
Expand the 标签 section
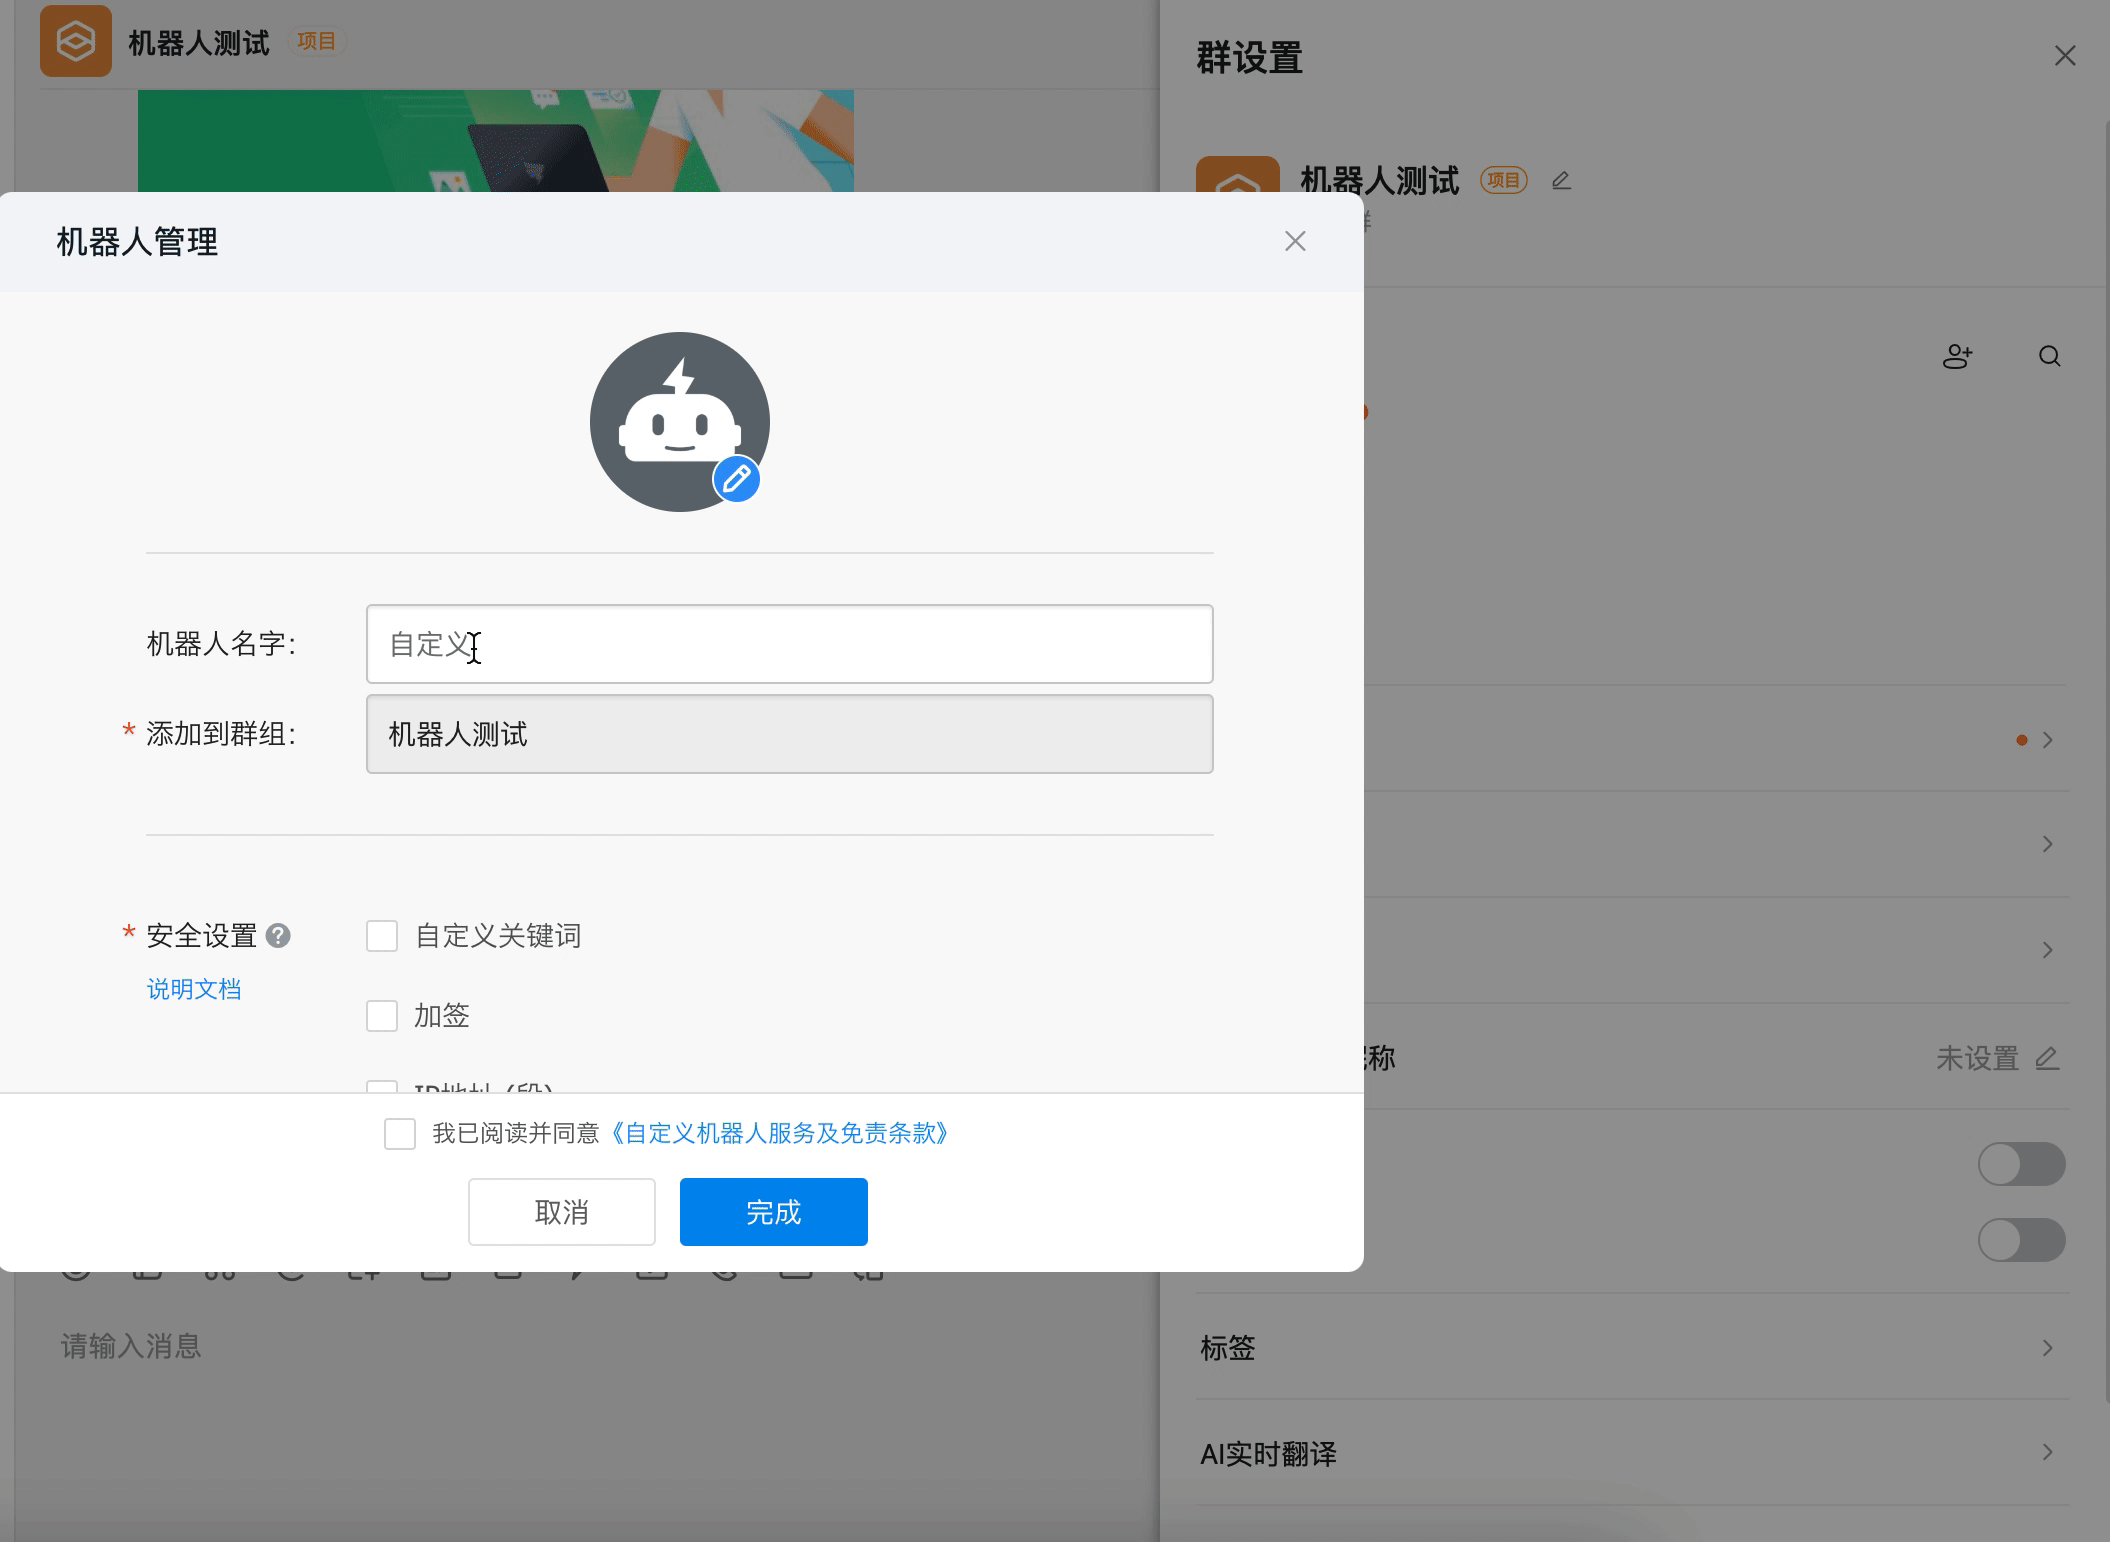pos(2046,1348)
